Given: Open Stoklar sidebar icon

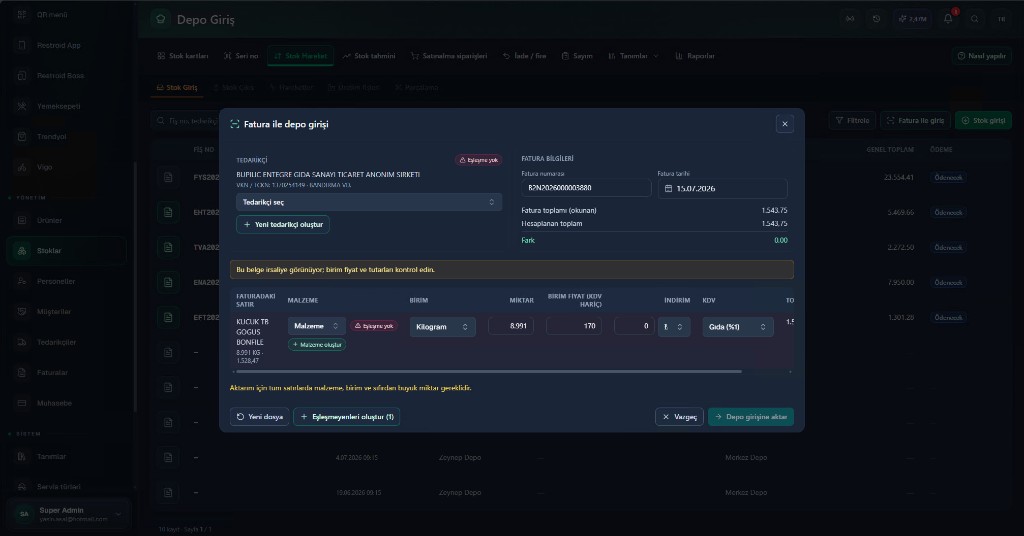Looking at the screenshot, I should (x=22, y=251).
